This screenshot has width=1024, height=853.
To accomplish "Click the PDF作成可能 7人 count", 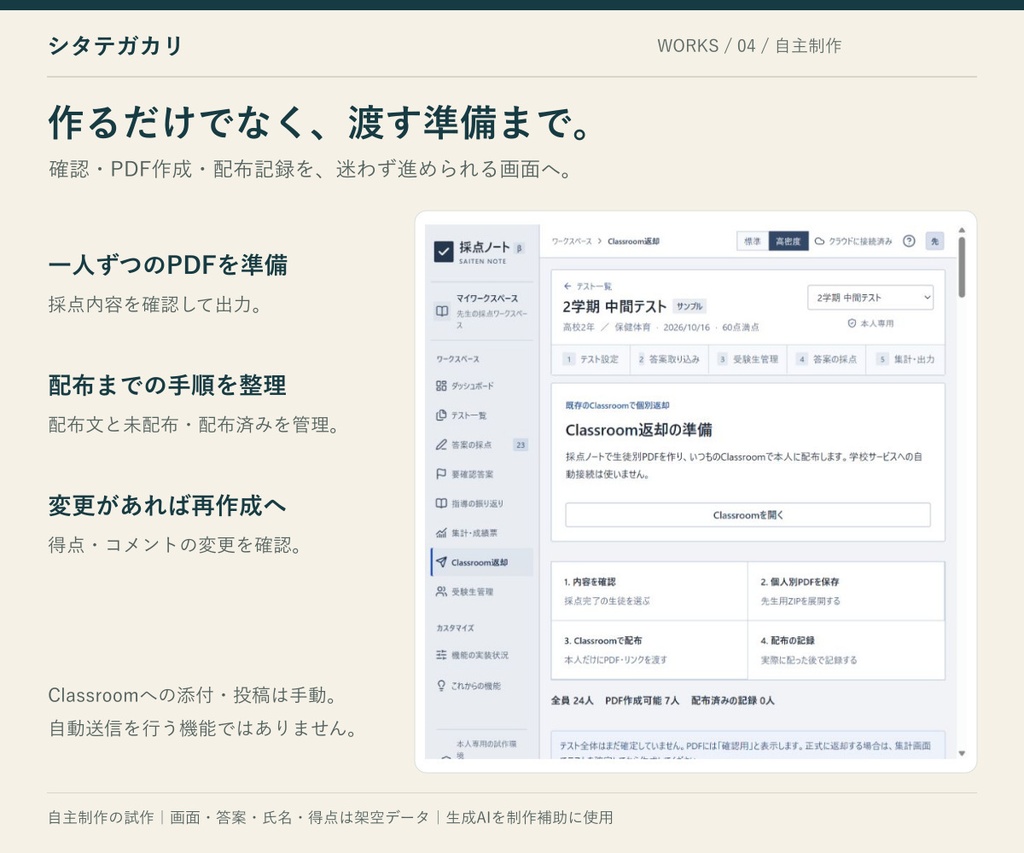I will (642, 701).
